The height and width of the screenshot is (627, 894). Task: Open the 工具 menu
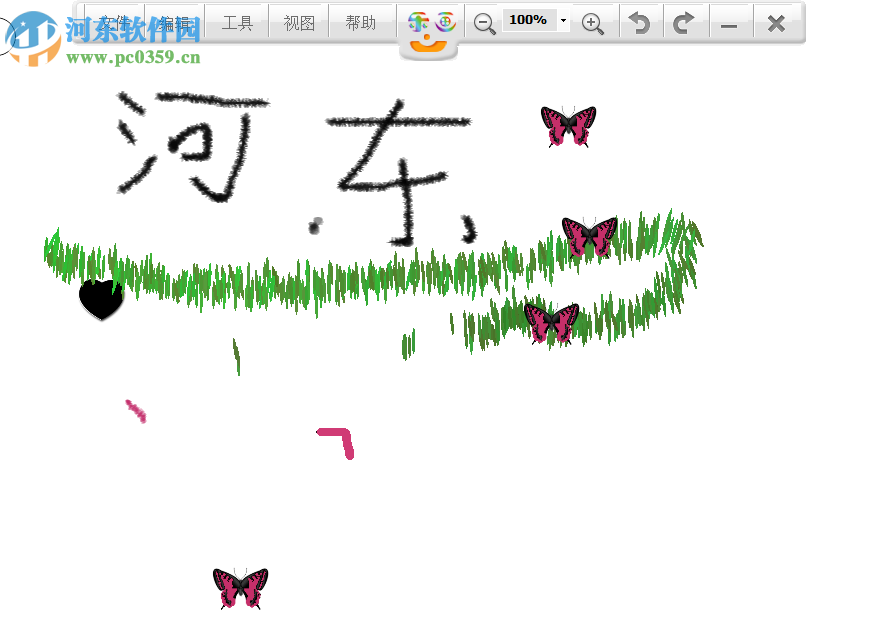[237, 23]
